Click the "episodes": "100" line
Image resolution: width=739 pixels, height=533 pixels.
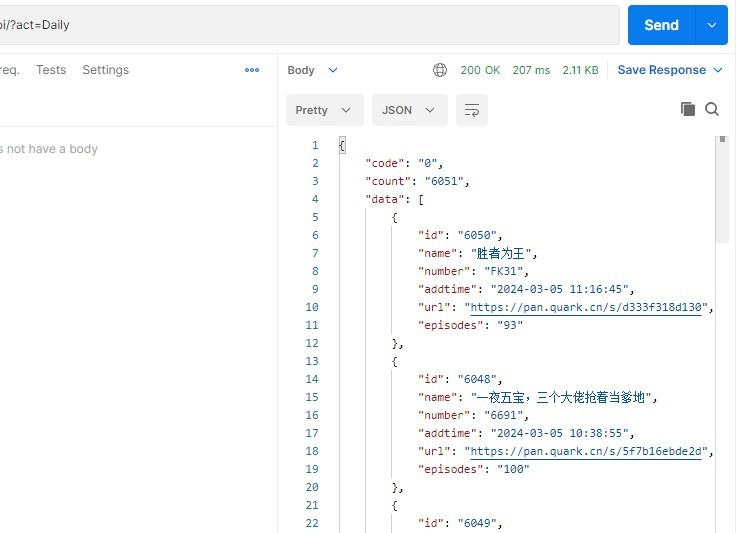click(474, 469)
